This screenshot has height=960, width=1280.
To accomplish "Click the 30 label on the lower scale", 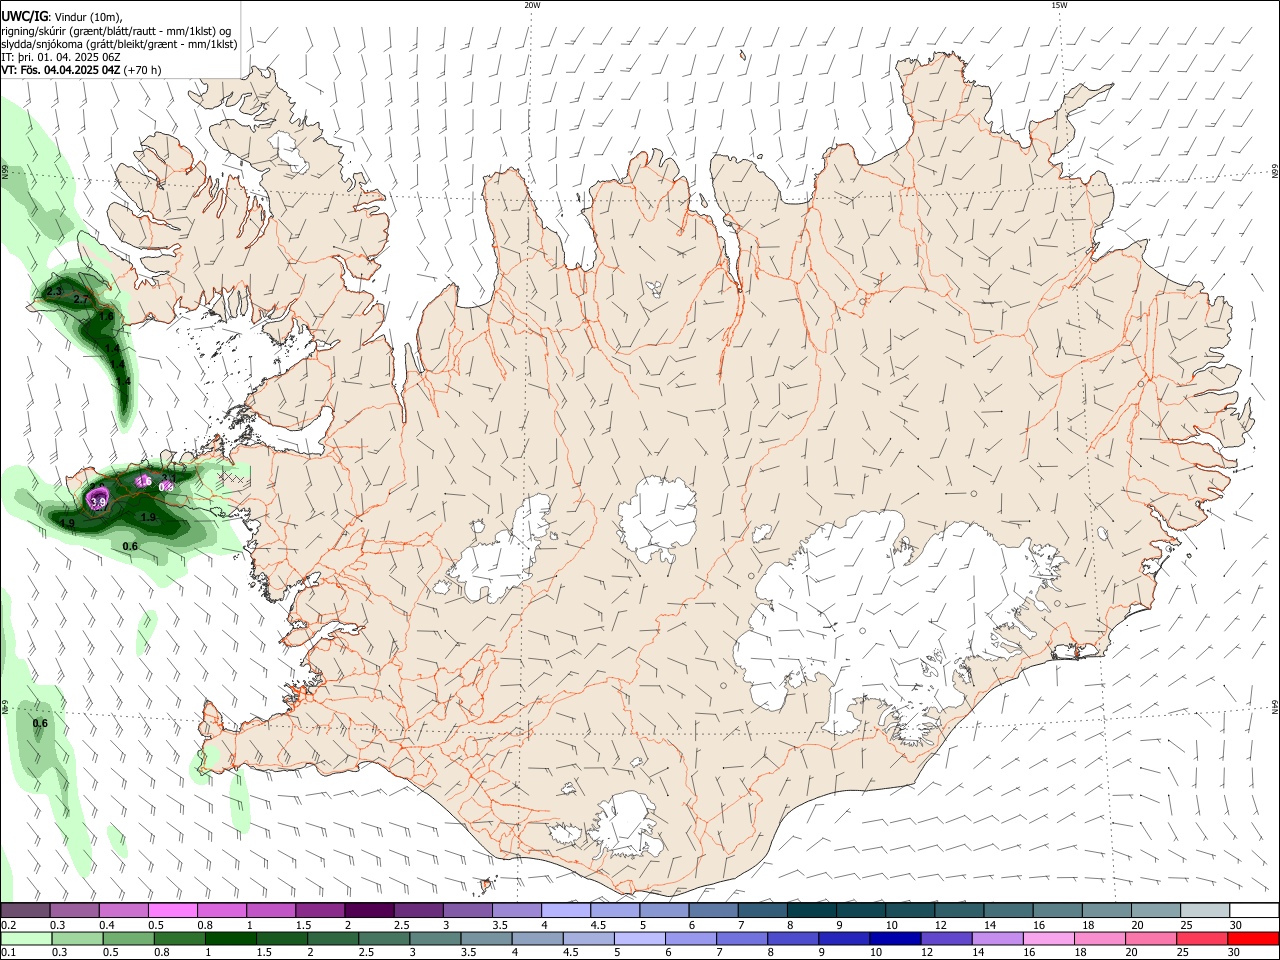I will coord(1233,953).
